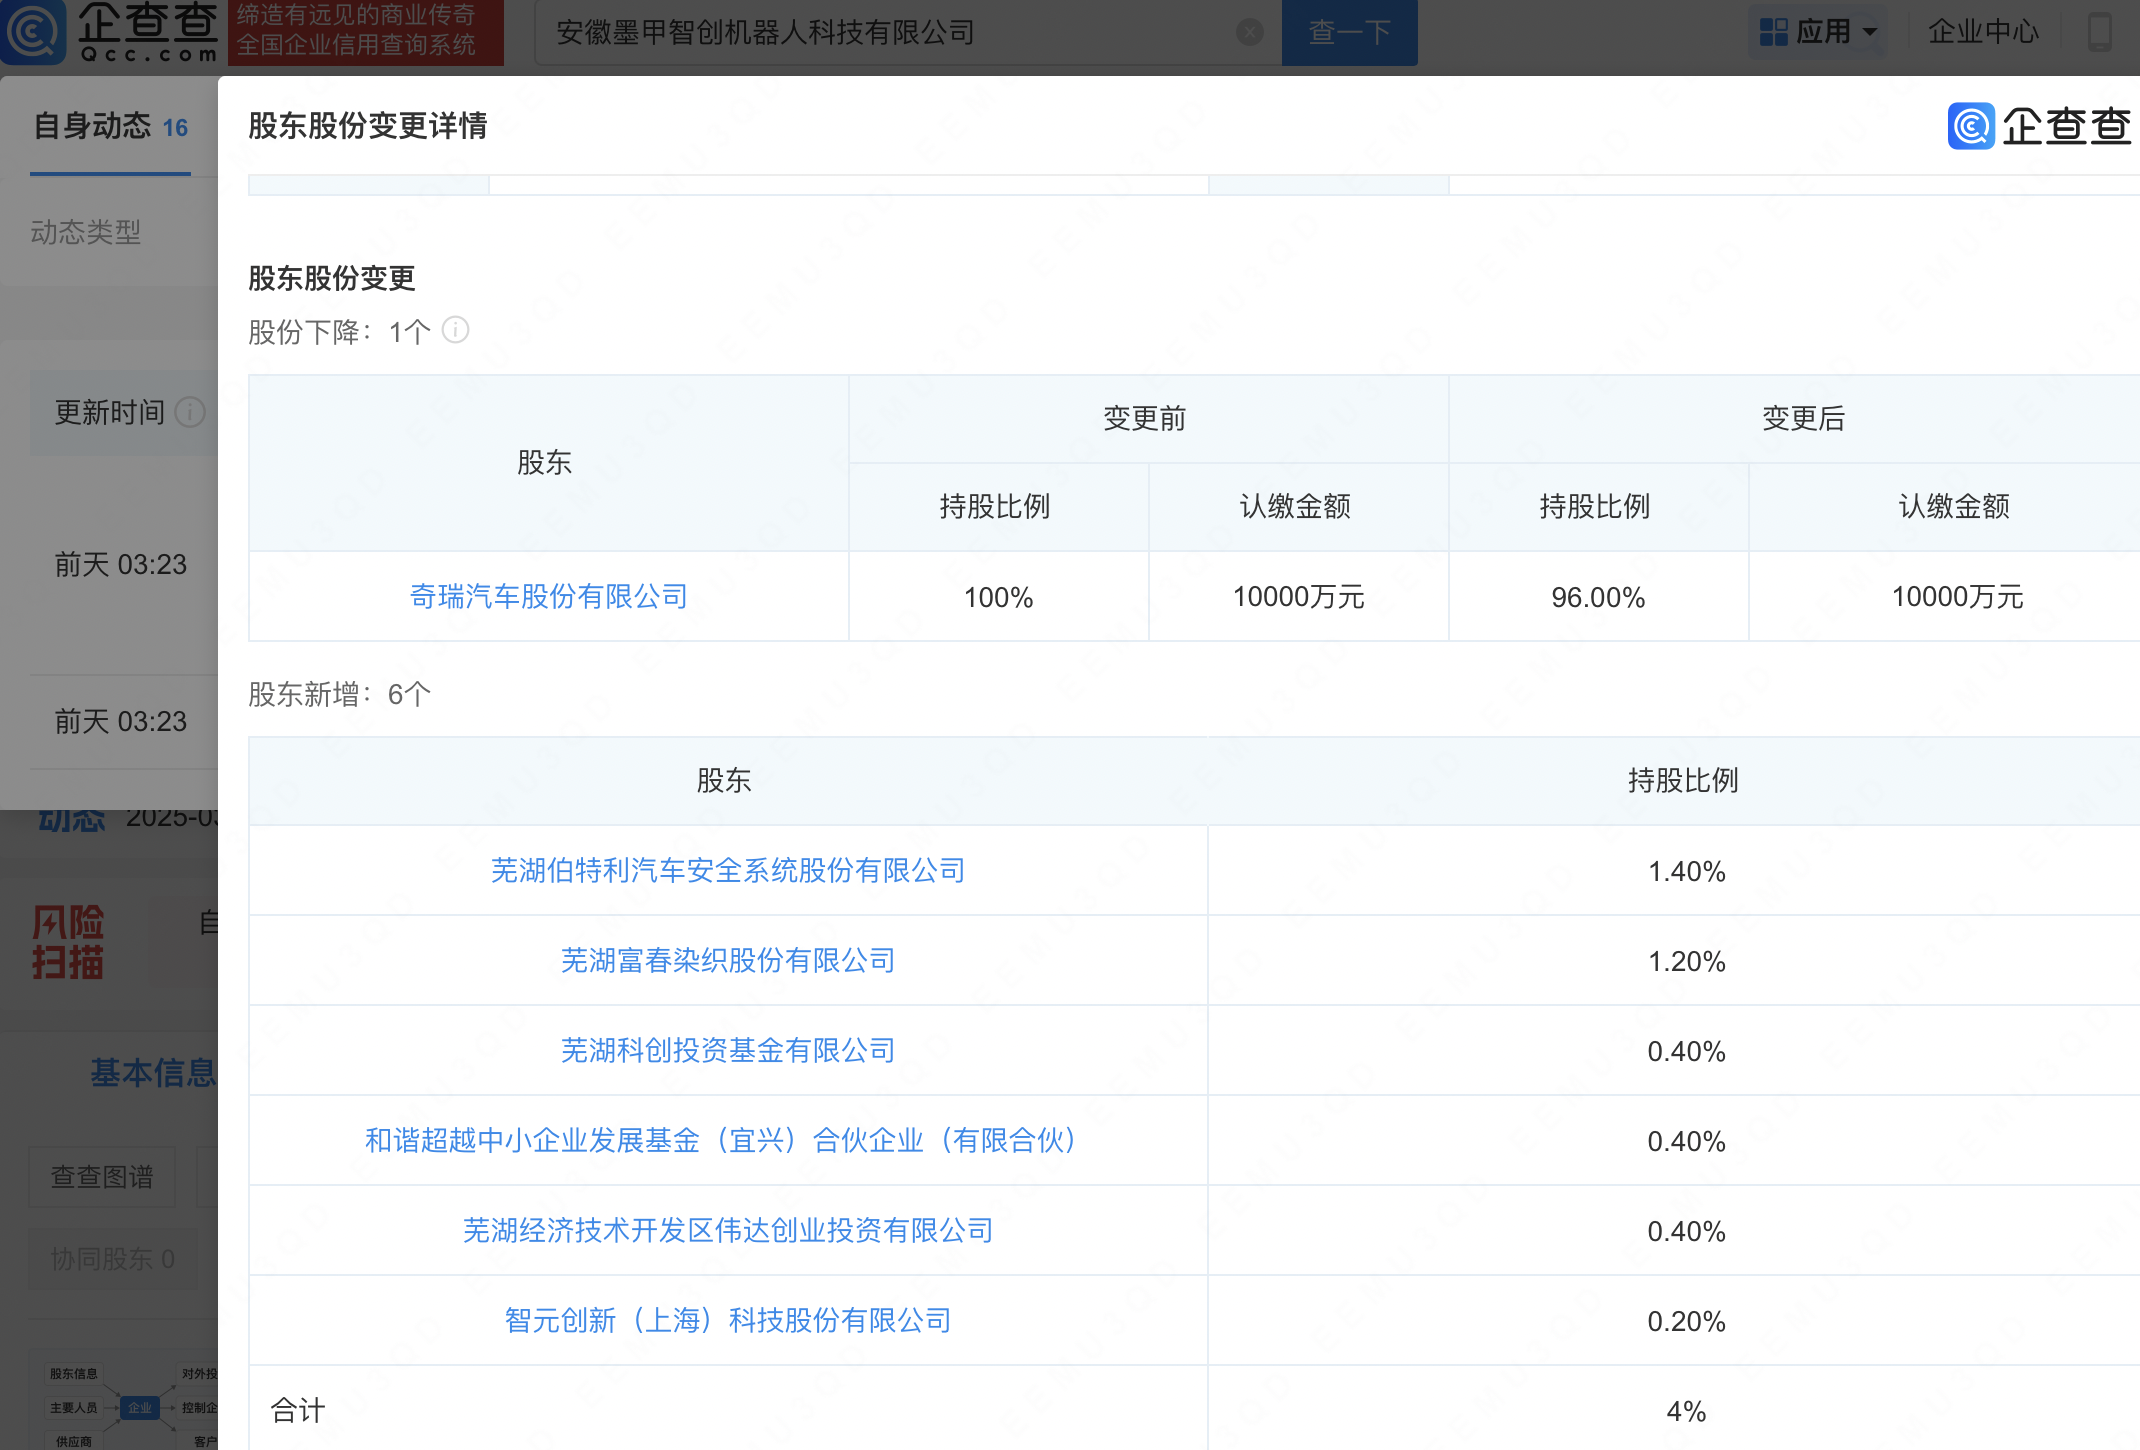Open the 和谐超越中小企业发展基金 partnership link
The height and width of the screenshot is (1450, 2140).
coord(720,1141)
